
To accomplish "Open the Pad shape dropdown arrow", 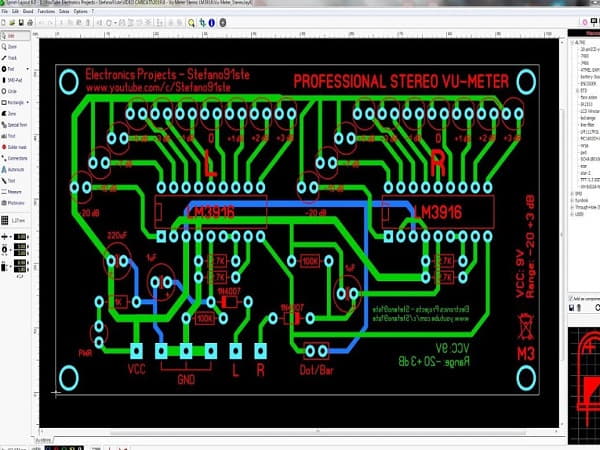I will [27, 69].
